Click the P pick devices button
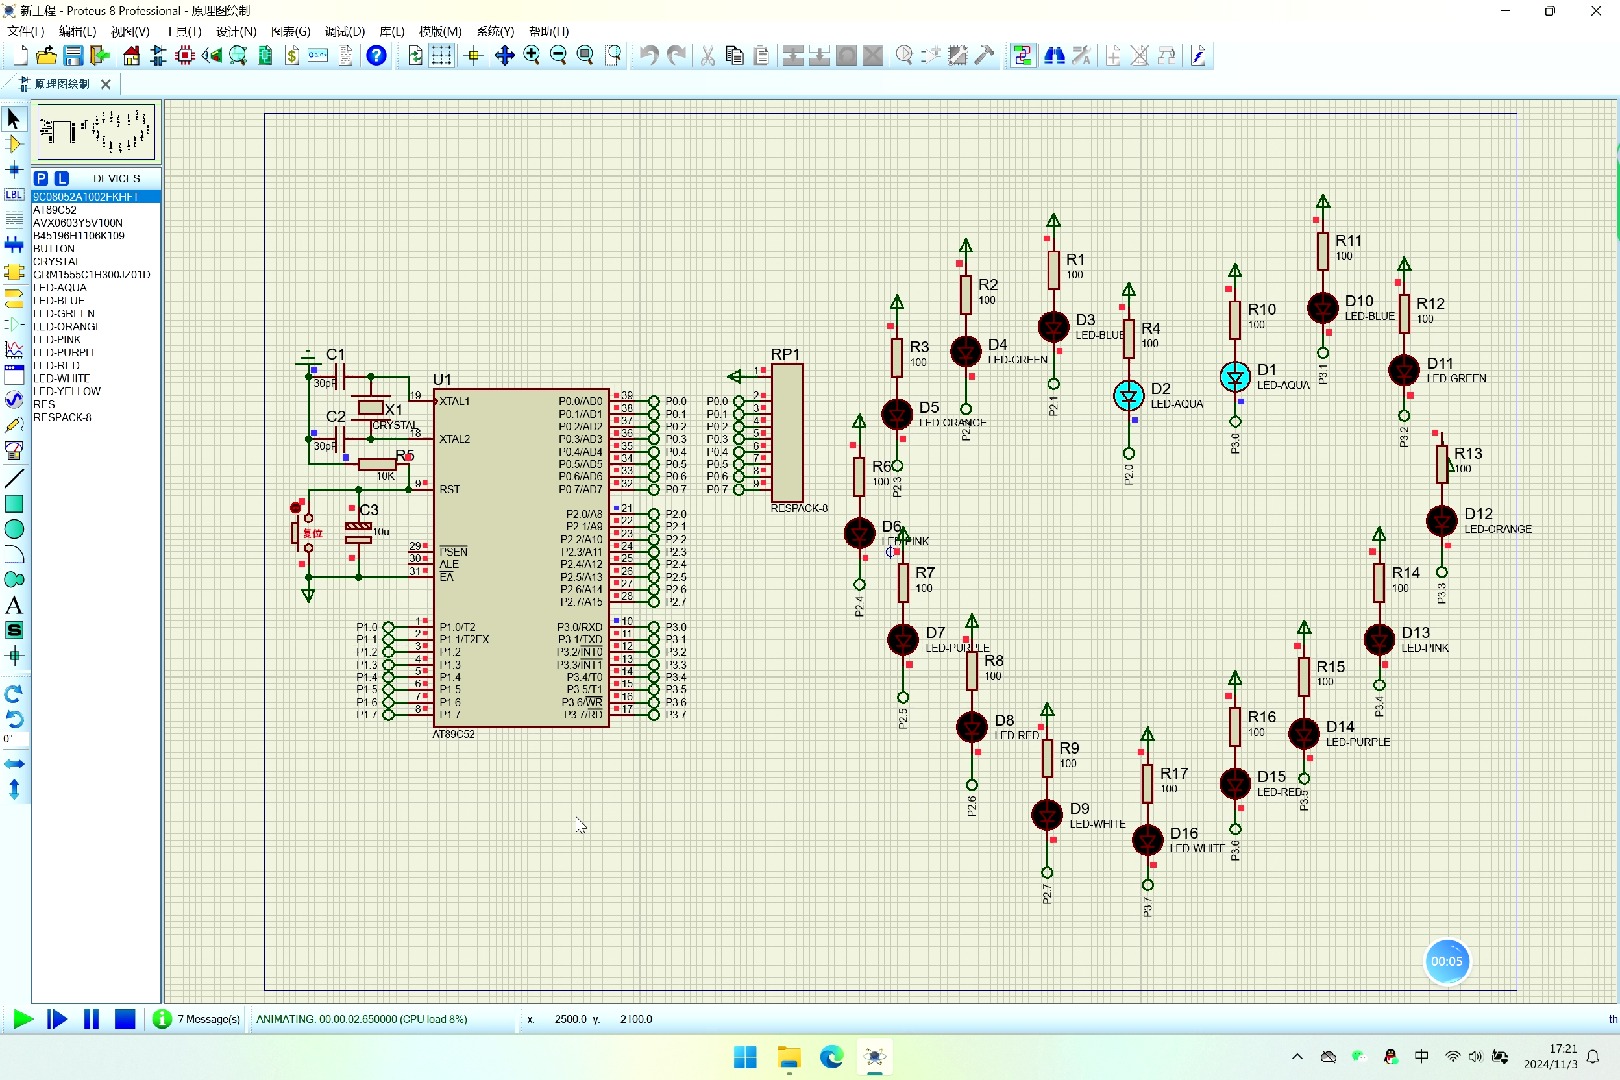Viewport: 1620px width, 1080px height. [x=41, y=178]
